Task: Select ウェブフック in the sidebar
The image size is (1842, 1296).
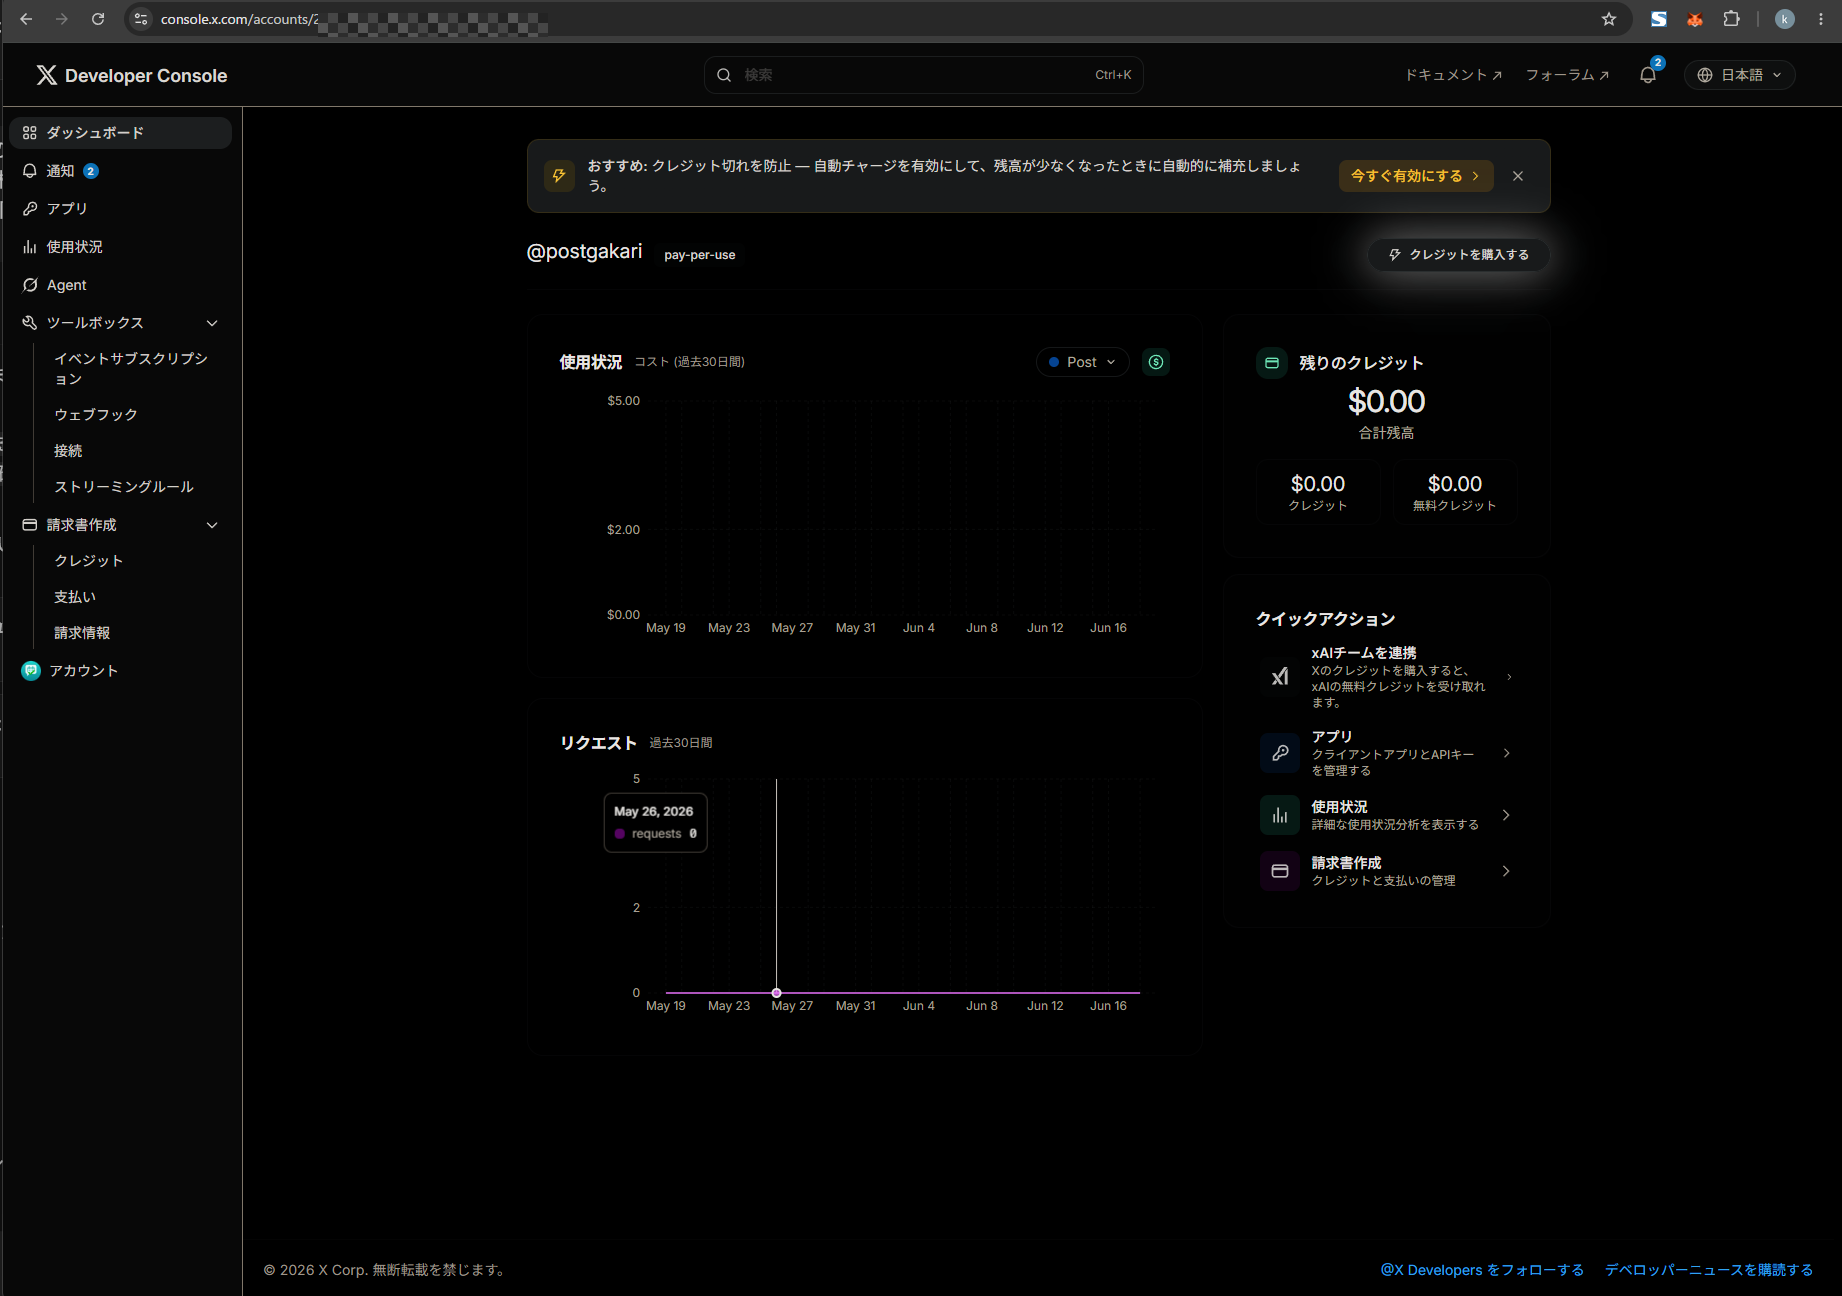Action: [x=96, y=414]
